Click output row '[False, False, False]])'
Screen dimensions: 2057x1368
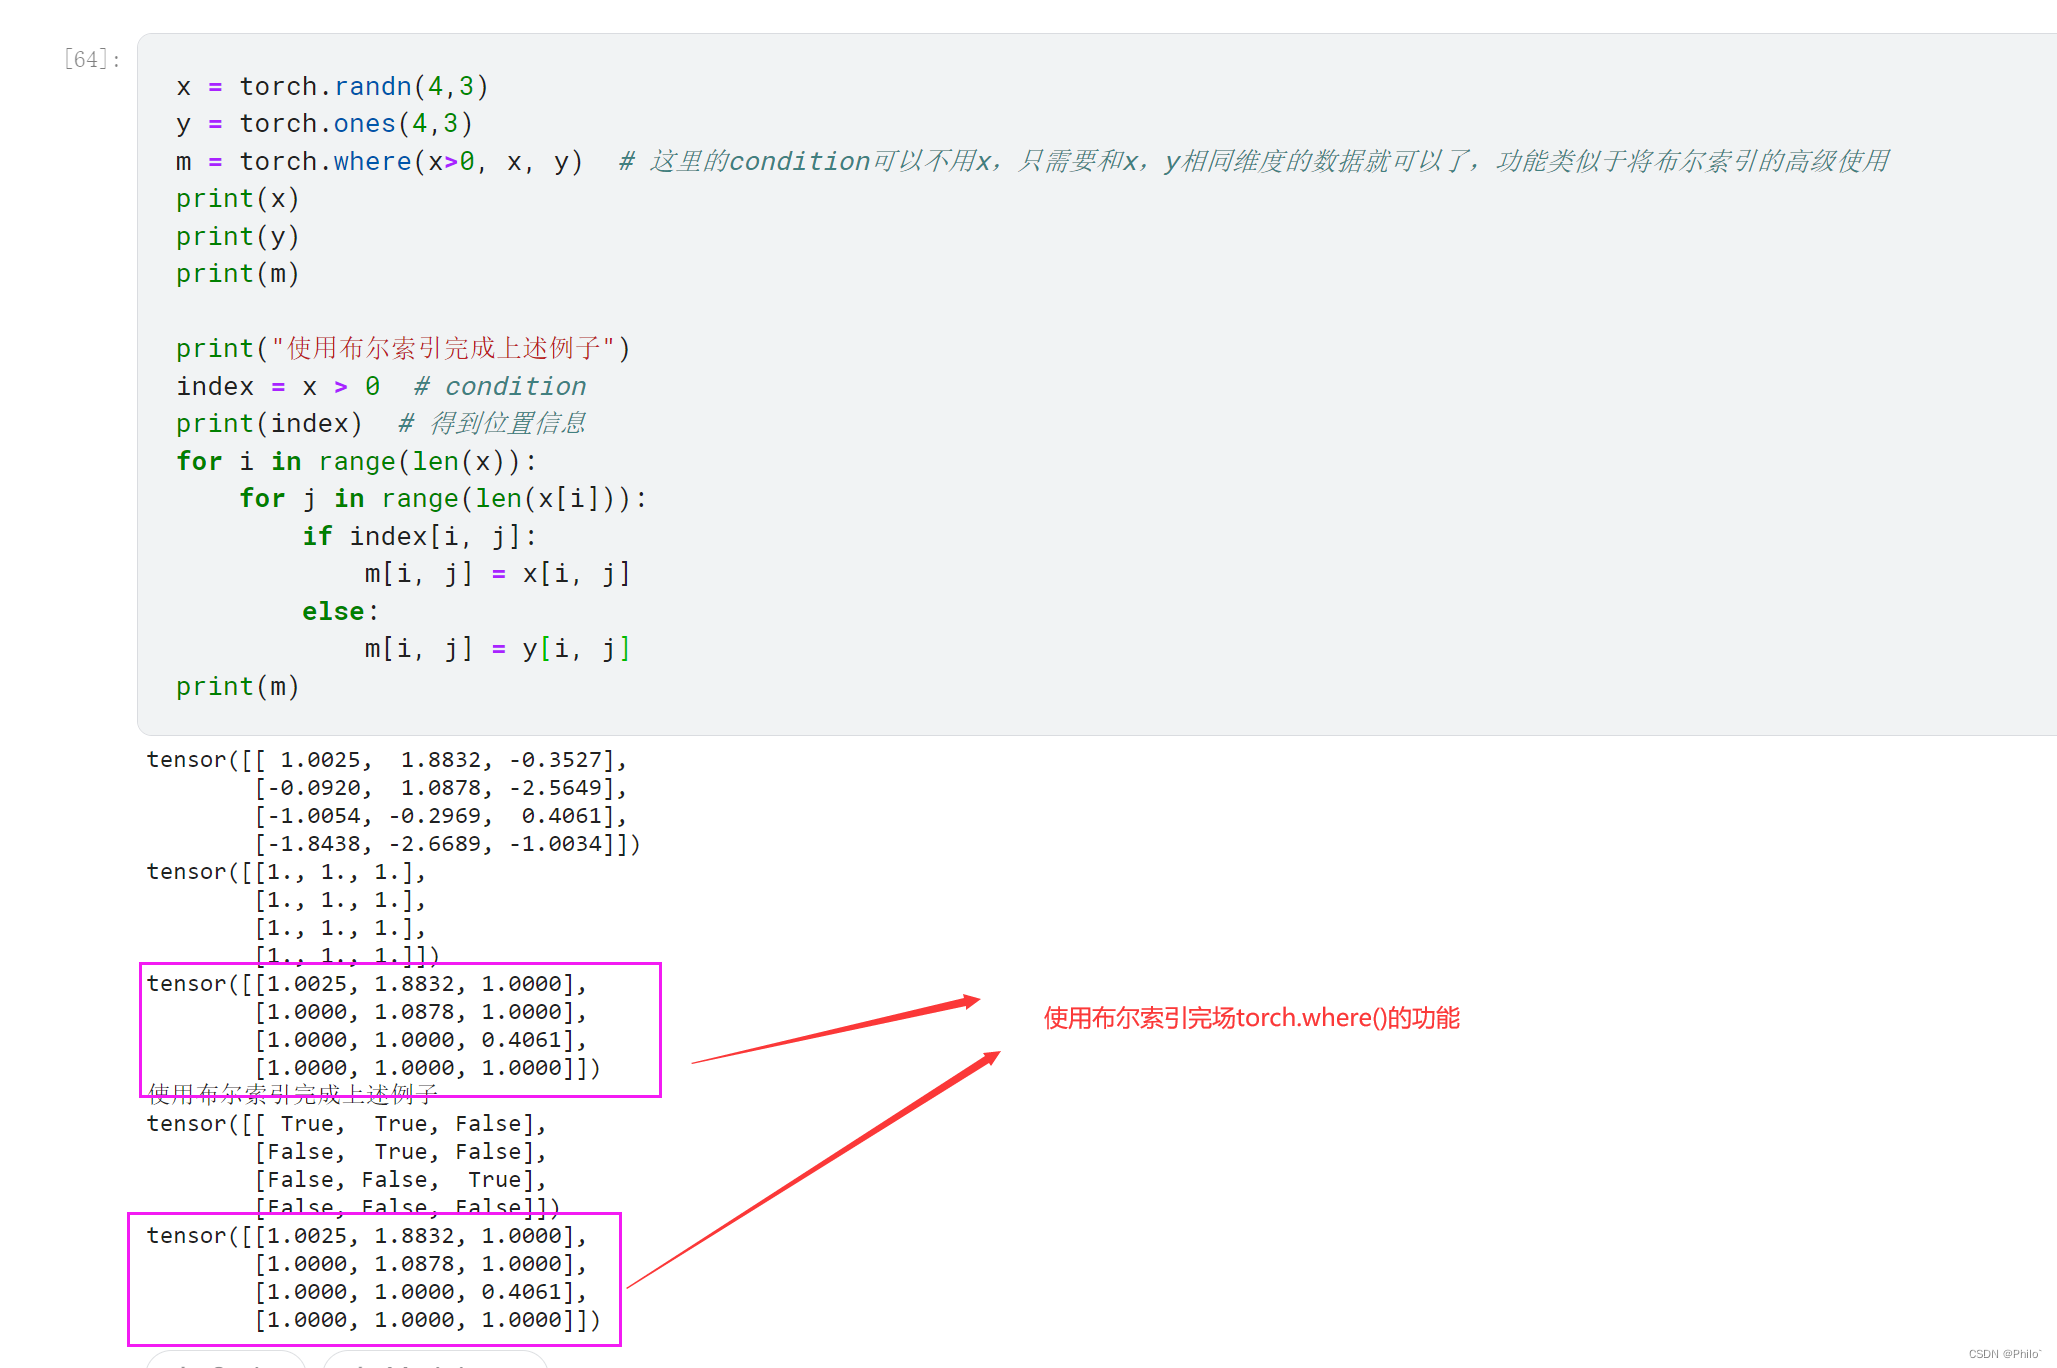pos(407,1208)
